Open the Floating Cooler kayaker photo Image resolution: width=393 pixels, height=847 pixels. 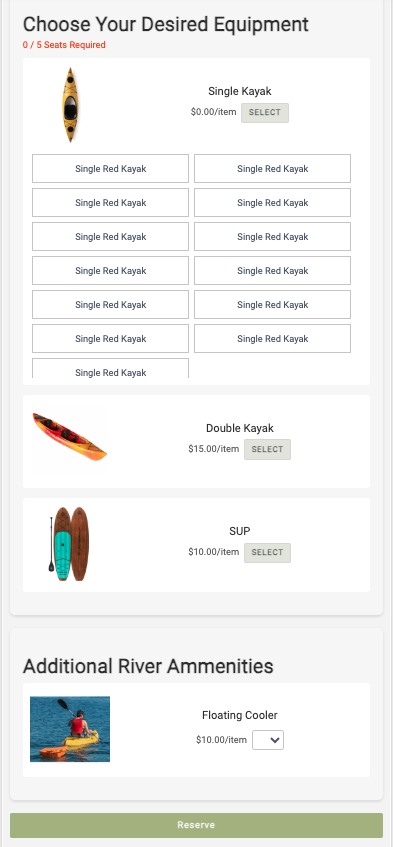[70, 729]
